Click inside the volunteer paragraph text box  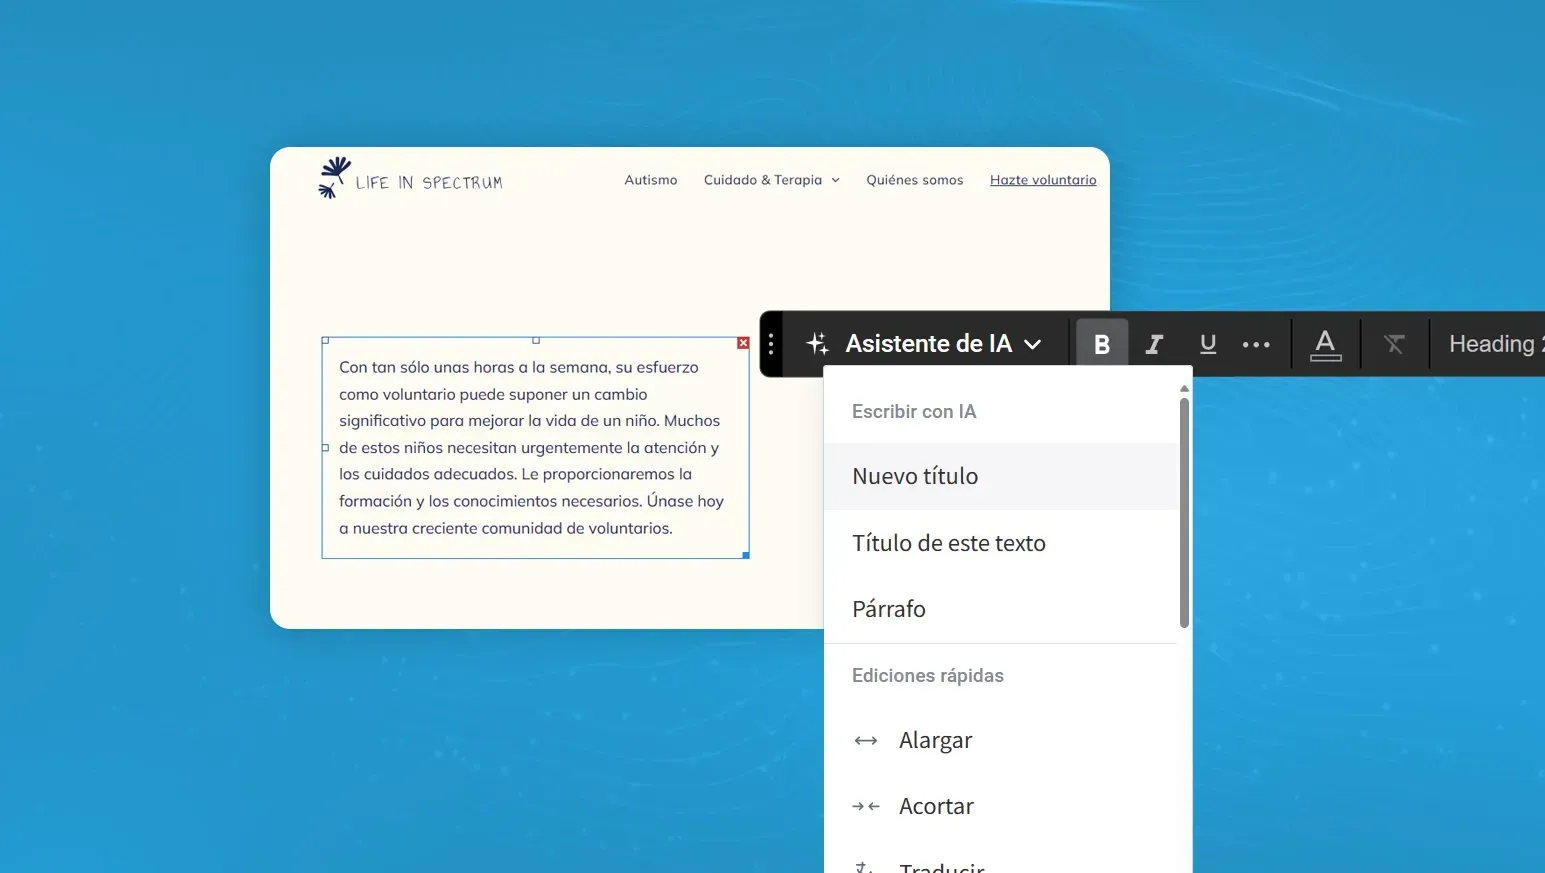[535, 448]
